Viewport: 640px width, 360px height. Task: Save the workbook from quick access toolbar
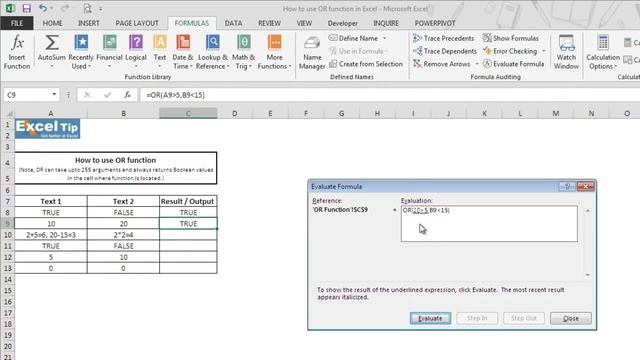click(x=27, y=8)
